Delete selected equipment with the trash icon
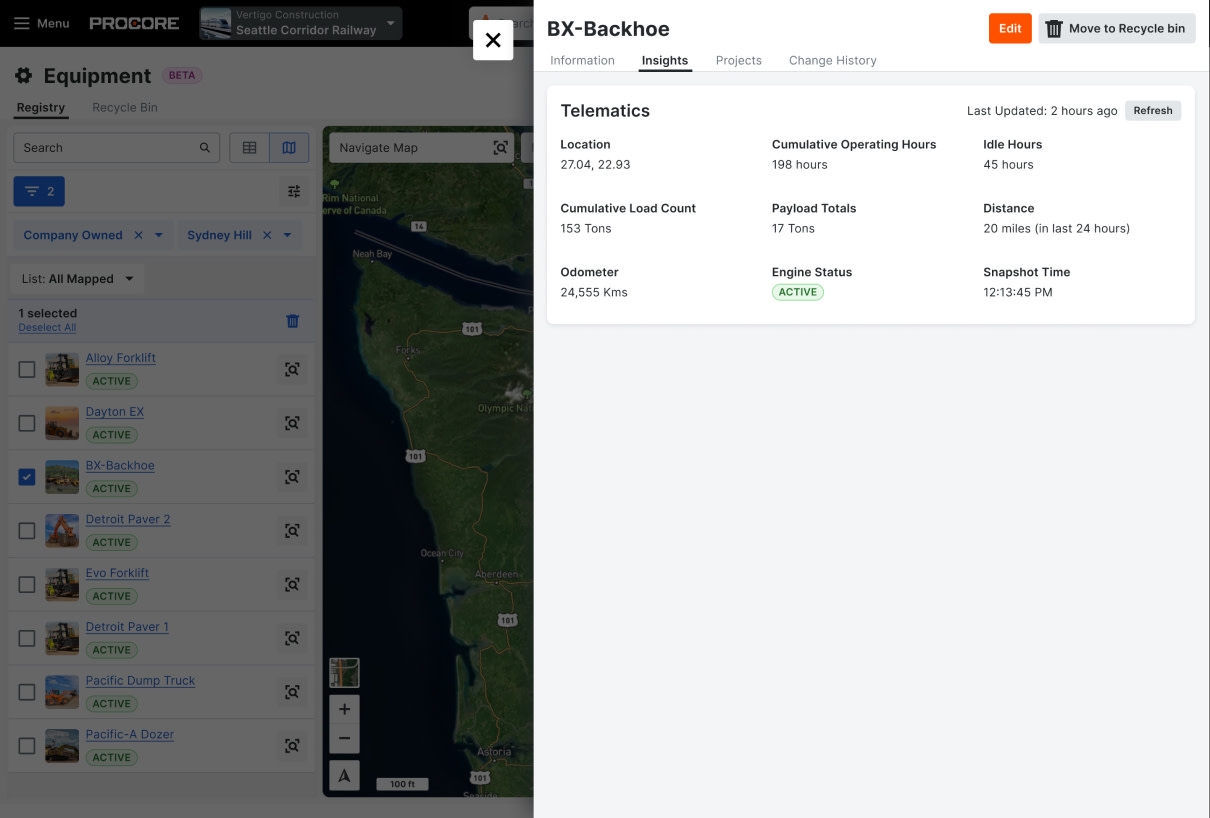Viewport: 1210px width, 818px height. click(292, 320)
